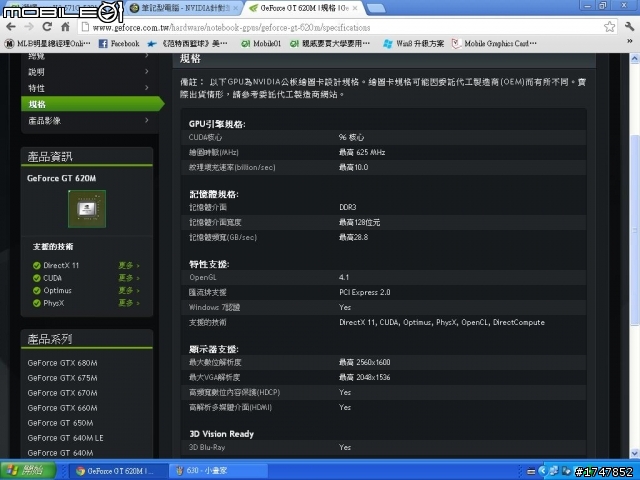640x480 pixels.
Task: Click PhysX green check icon
Action: pyautogui.click(x=37, y=303)
